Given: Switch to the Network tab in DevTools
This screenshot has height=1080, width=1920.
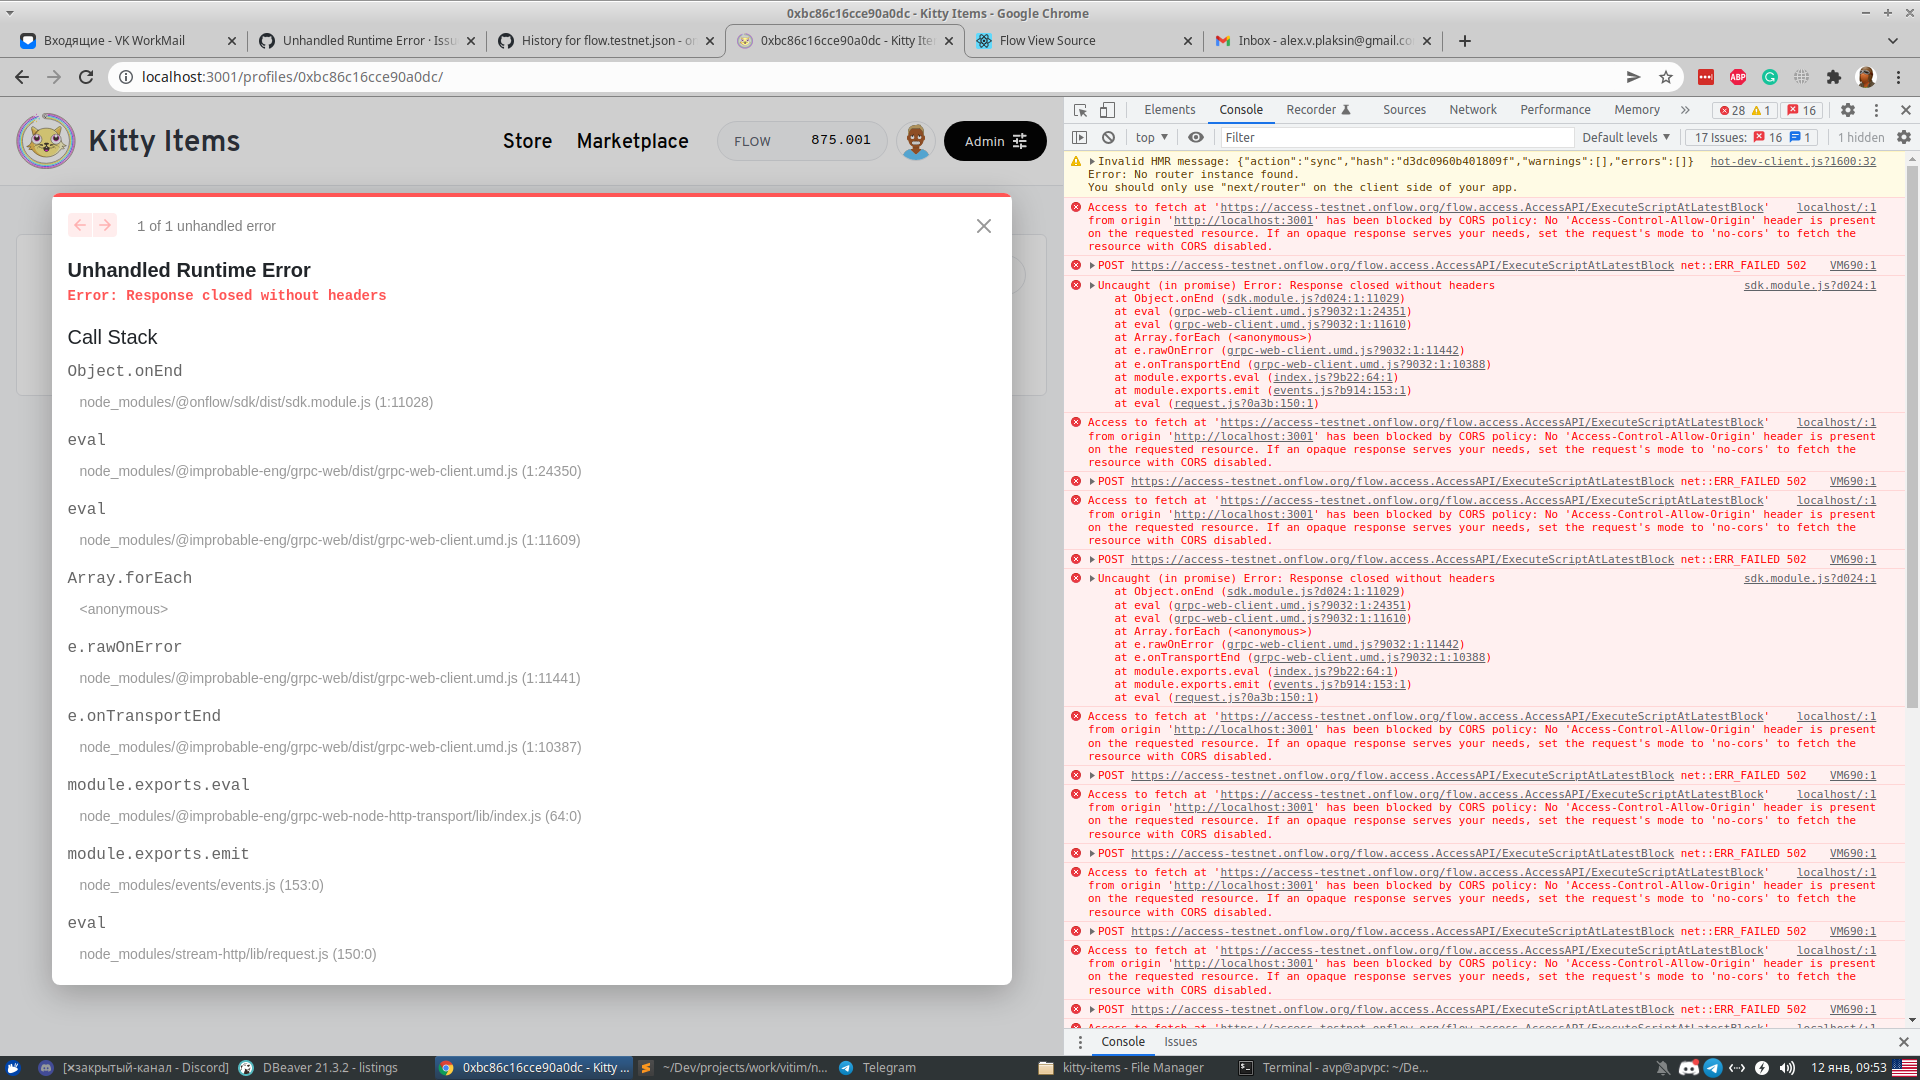Looking at the screenshot, I should (1472, 110).
